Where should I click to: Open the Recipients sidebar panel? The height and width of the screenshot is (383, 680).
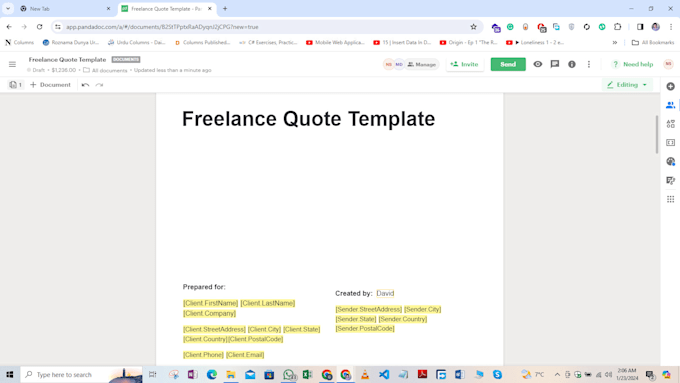coord(670,105)
